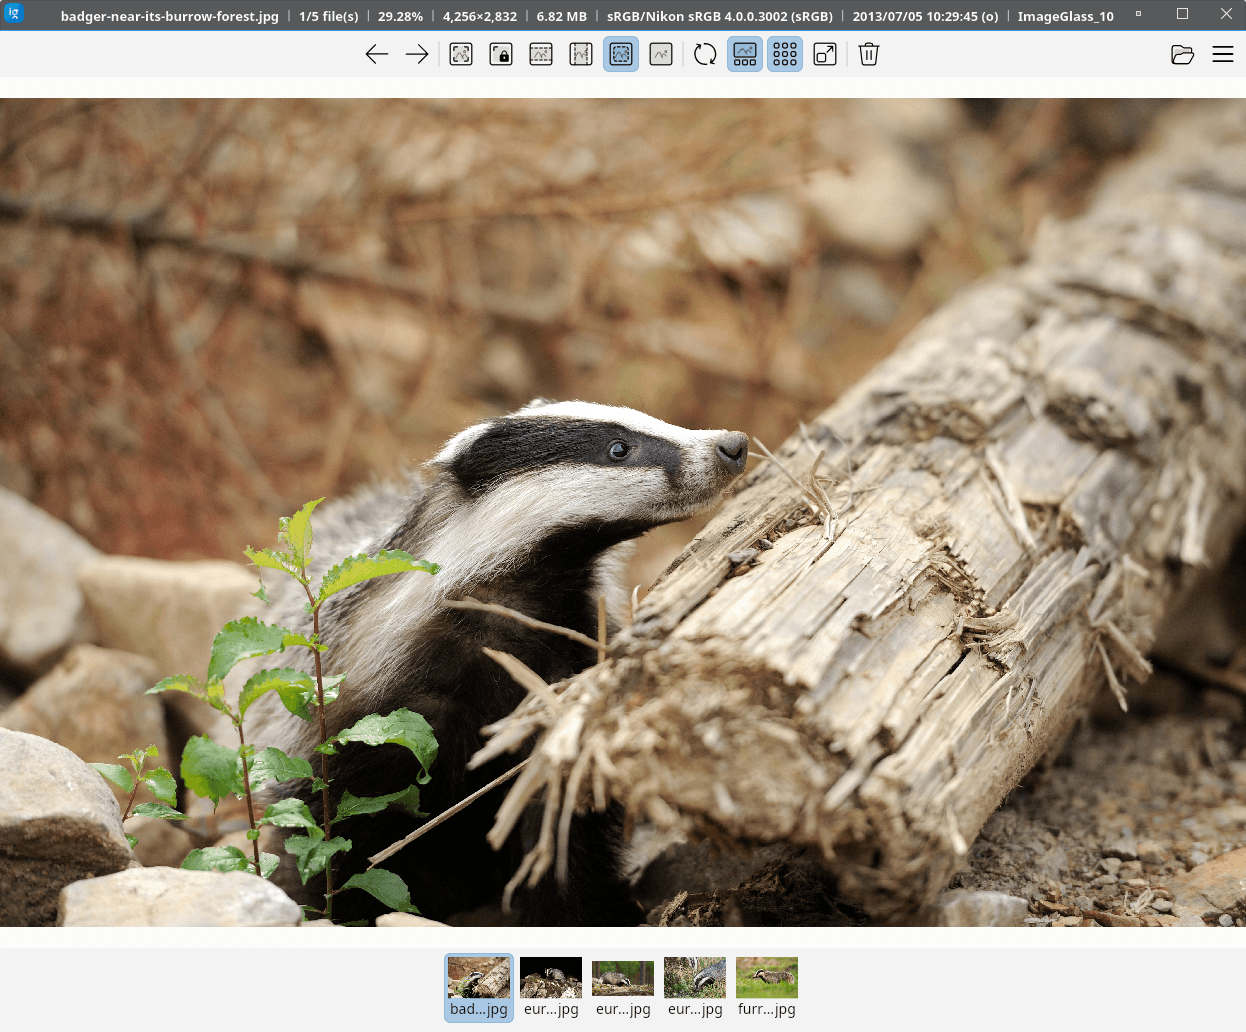The height and width of the screenshot is (1032, 1246).
Task: Open the window options via ImageGlass title
Action: click(1065, 16)
